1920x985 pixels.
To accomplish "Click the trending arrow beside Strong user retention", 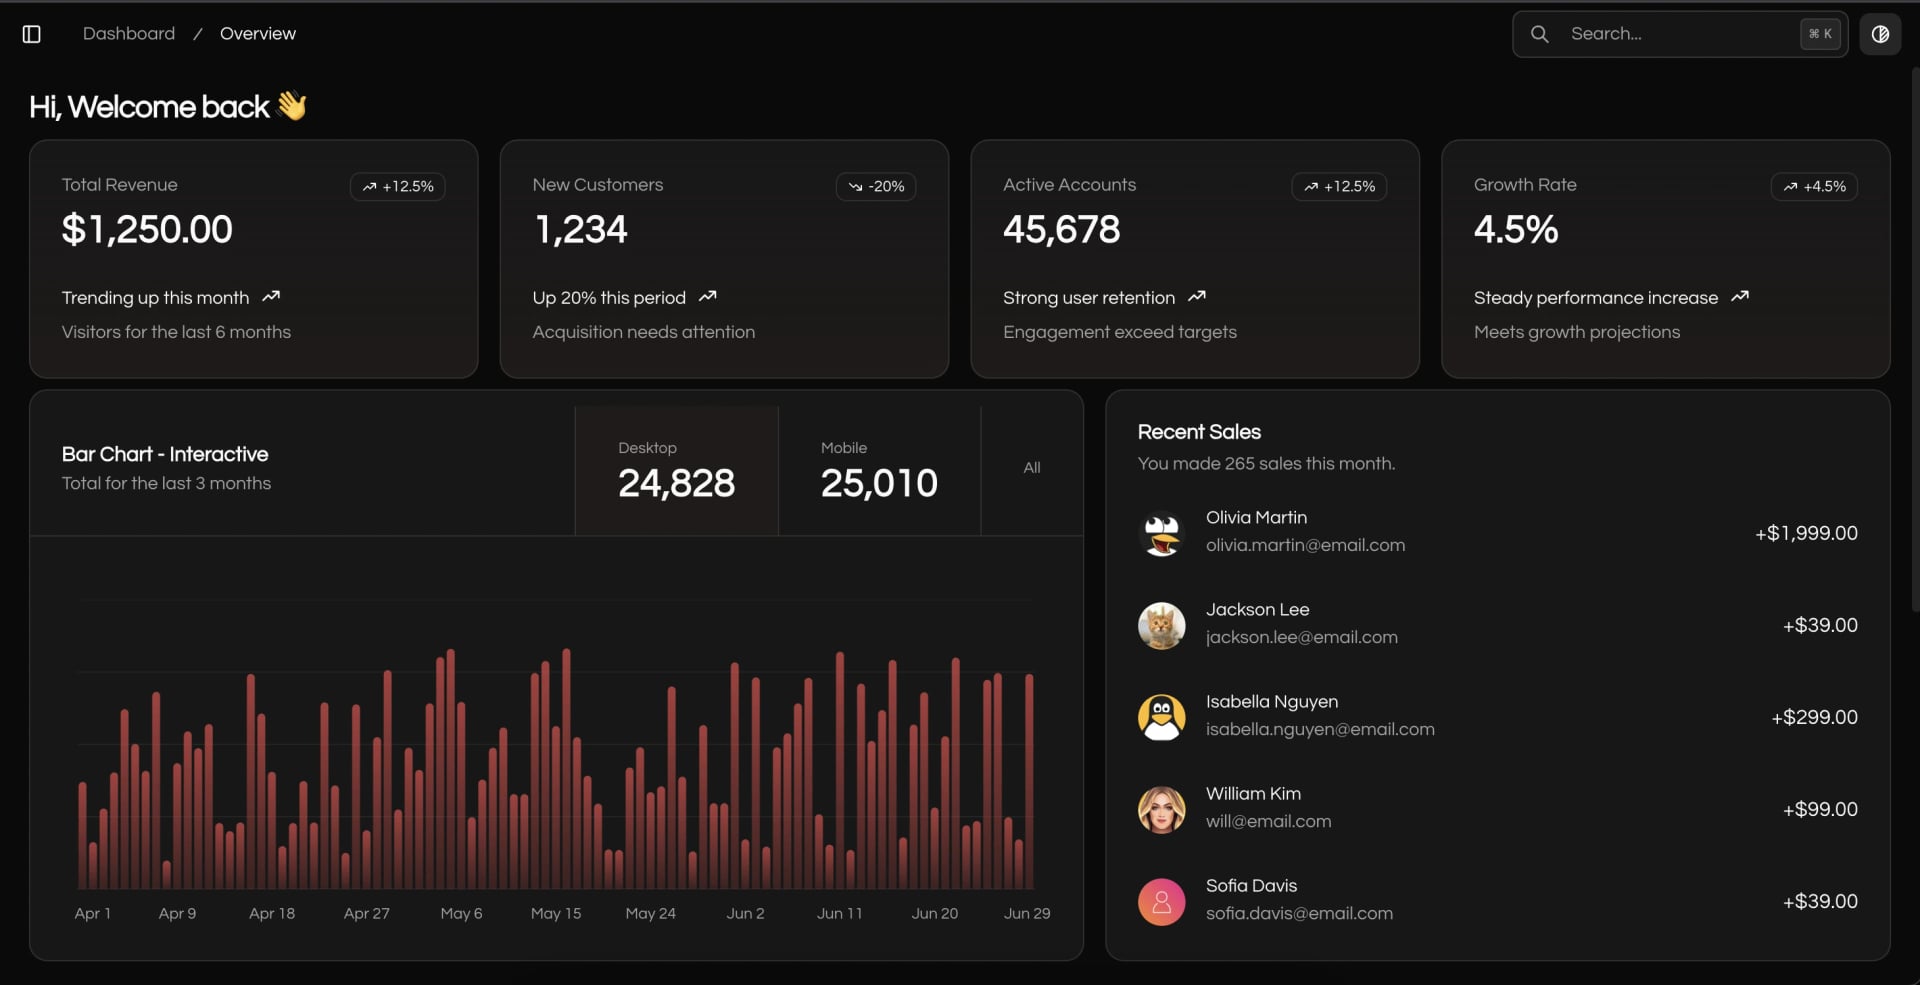I will [x=1197, y=297].
